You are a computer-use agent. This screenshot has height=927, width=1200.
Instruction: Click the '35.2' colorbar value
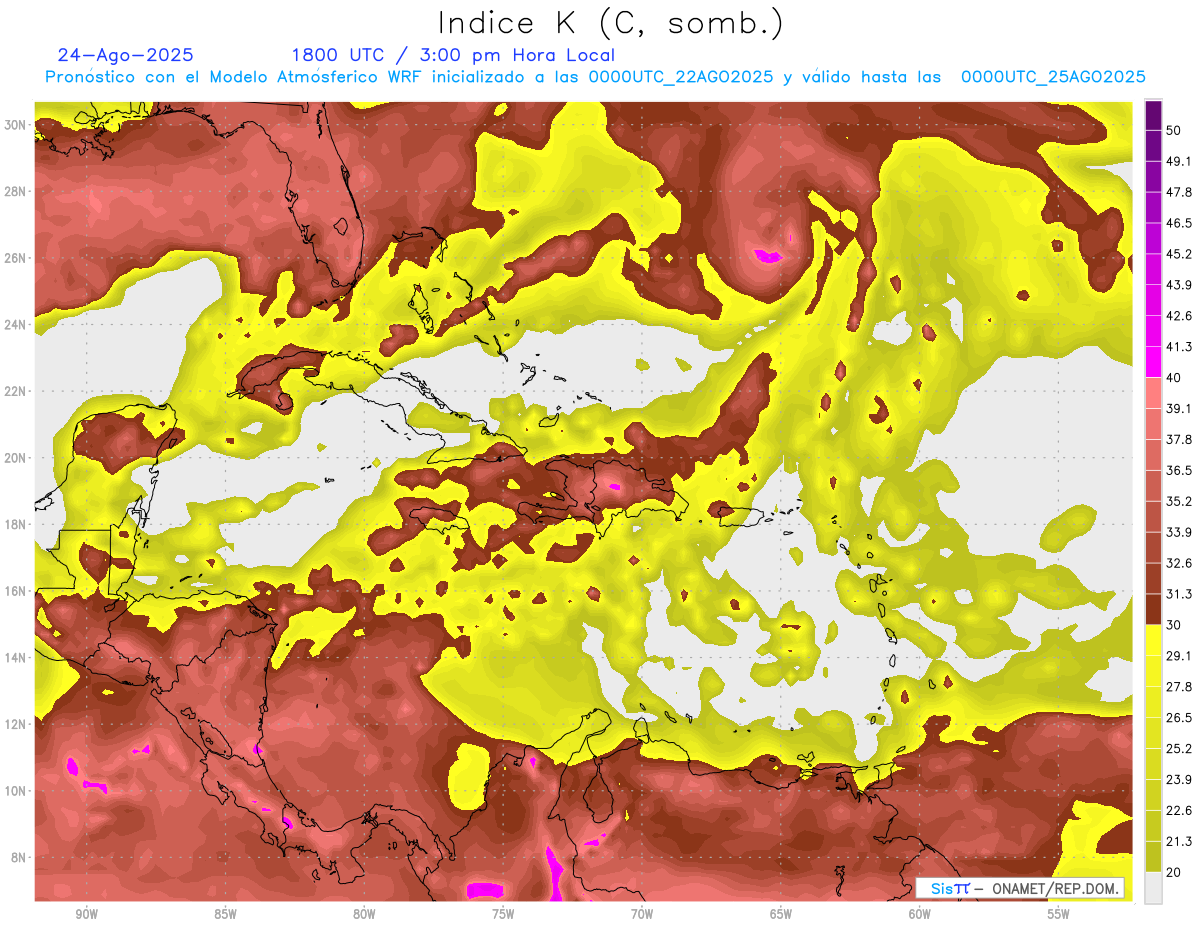(1179, 501)
